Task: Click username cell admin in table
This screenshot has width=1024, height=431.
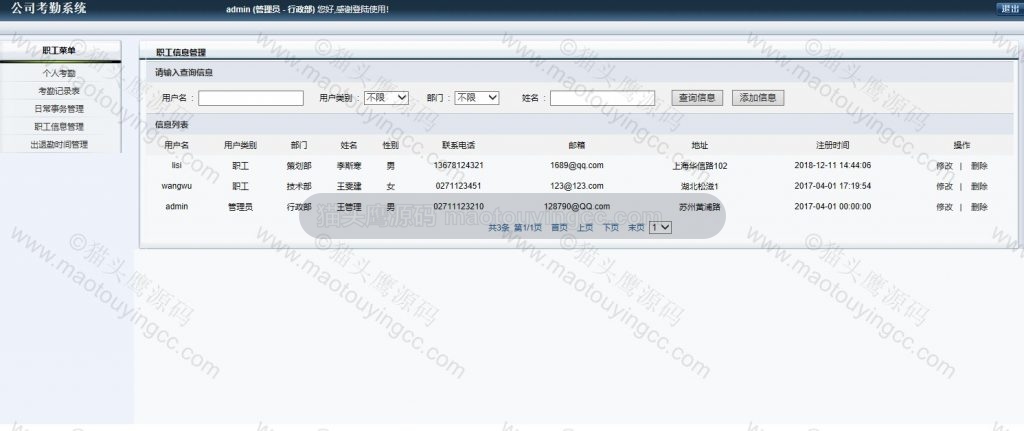Action: 176,206
